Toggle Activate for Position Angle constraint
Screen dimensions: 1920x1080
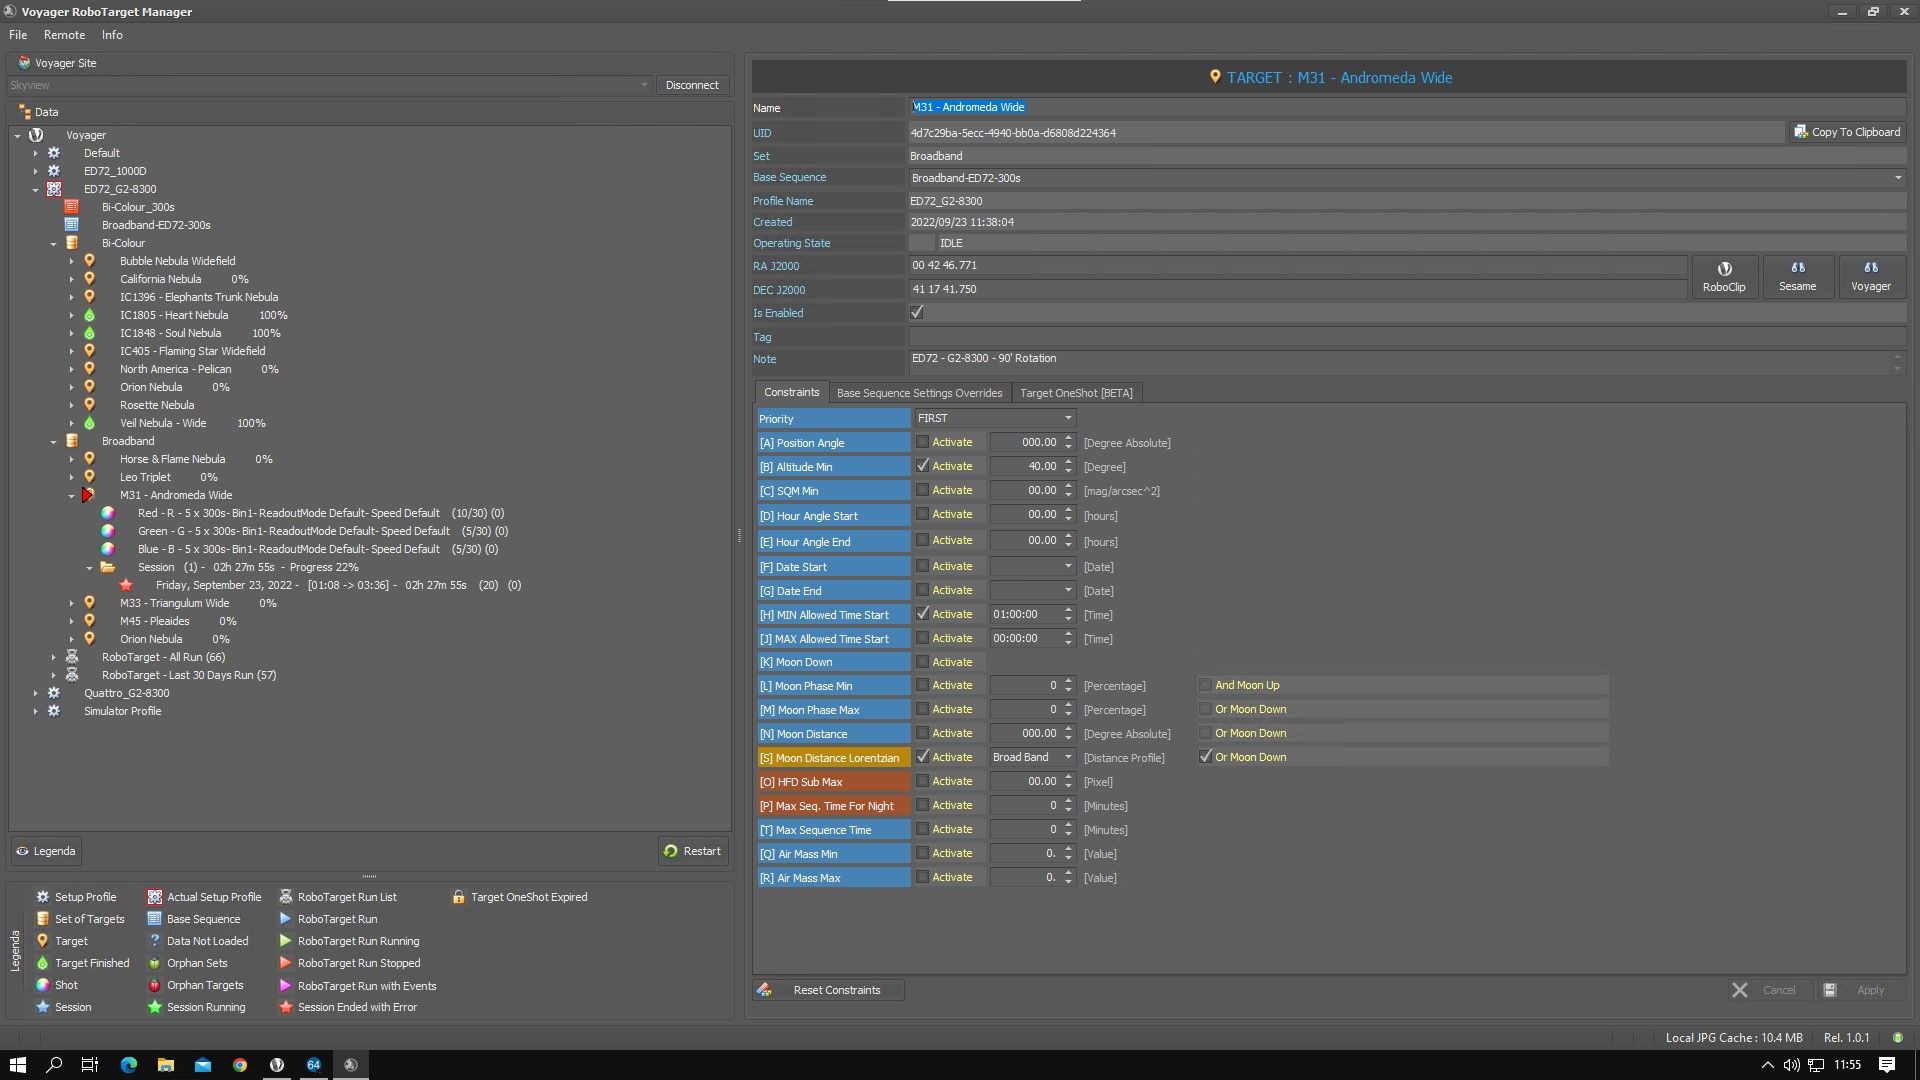[922, 442]
